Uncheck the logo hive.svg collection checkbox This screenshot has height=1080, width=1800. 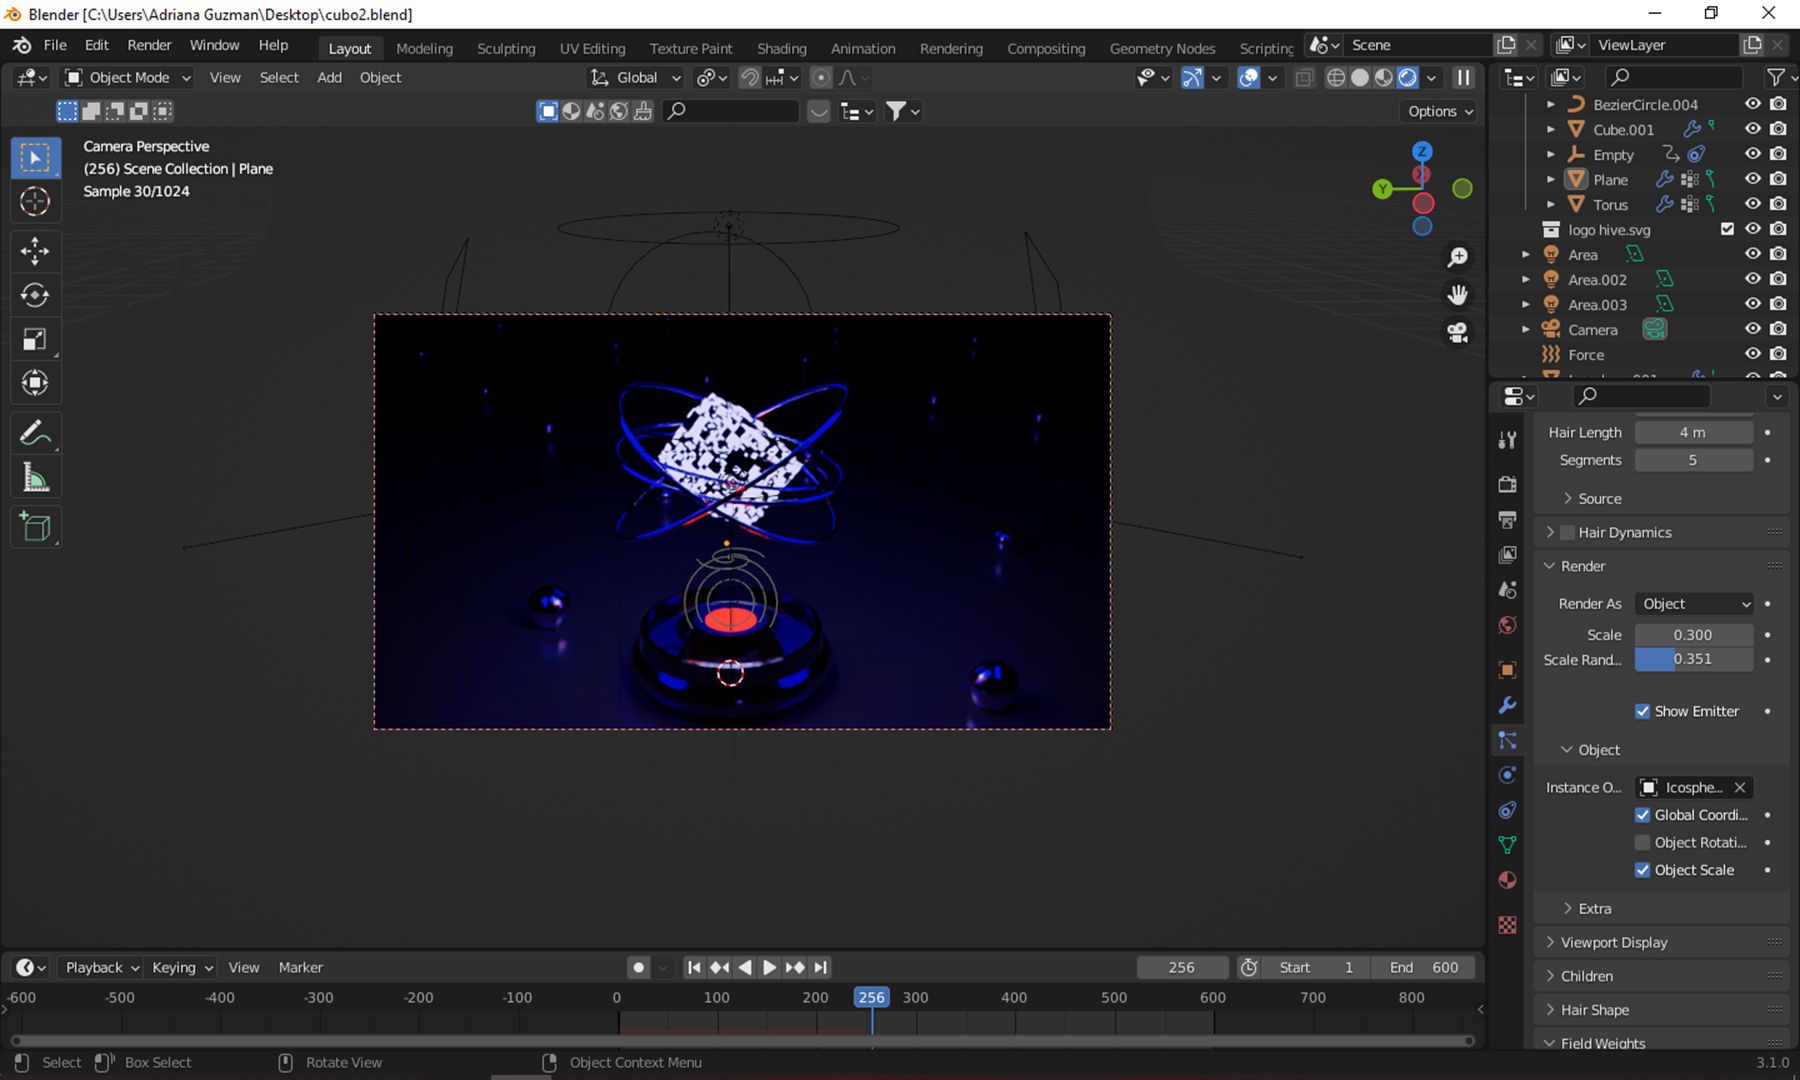(1727, 229)
